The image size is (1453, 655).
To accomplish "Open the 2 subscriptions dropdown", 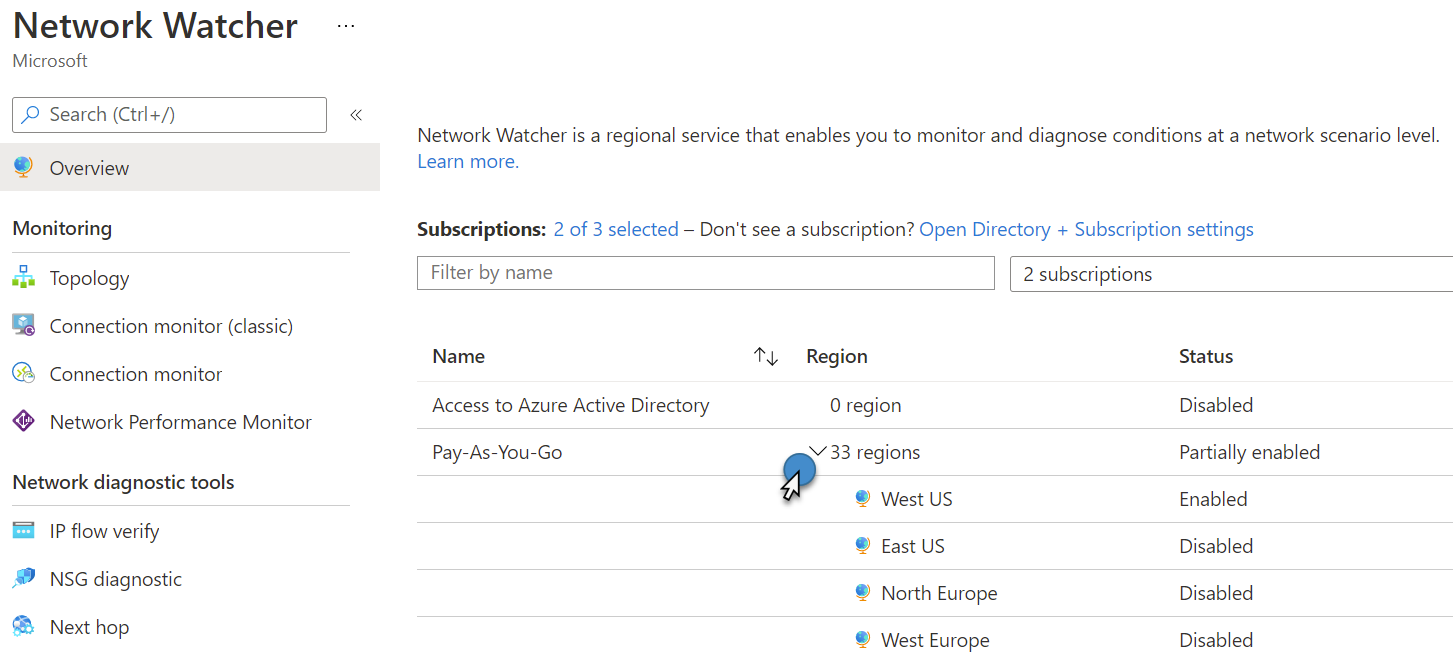I will (x=1230, y=273).
